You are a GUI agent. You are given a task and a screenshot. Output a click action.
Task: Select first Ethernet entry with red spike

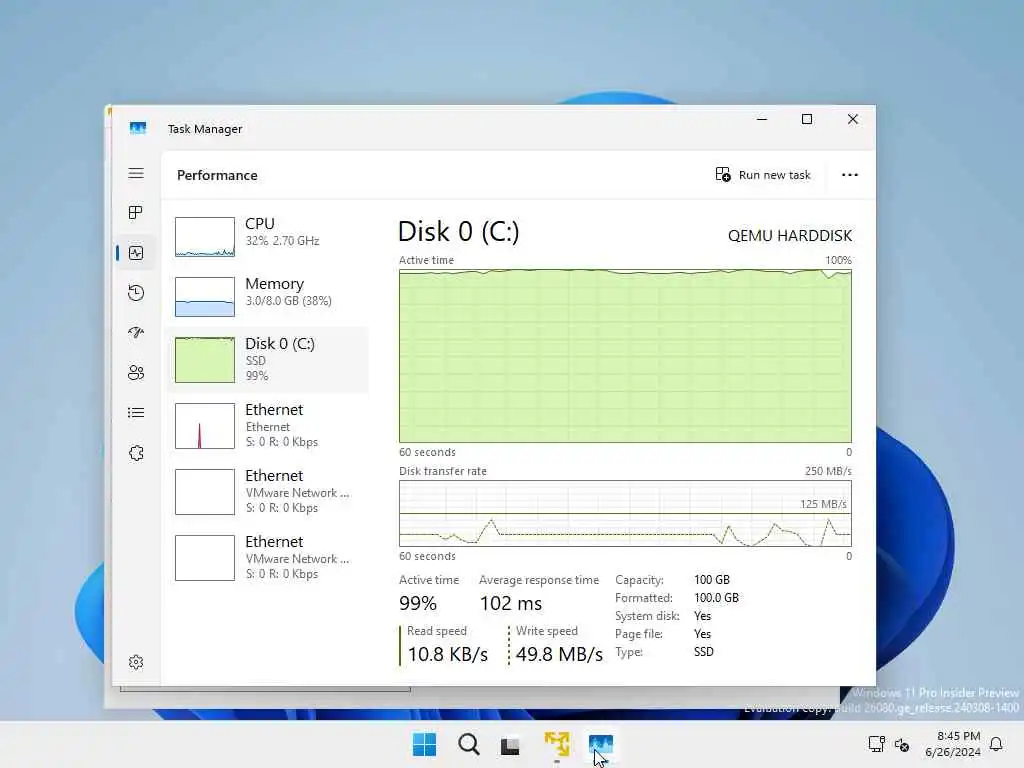(268, 426)
